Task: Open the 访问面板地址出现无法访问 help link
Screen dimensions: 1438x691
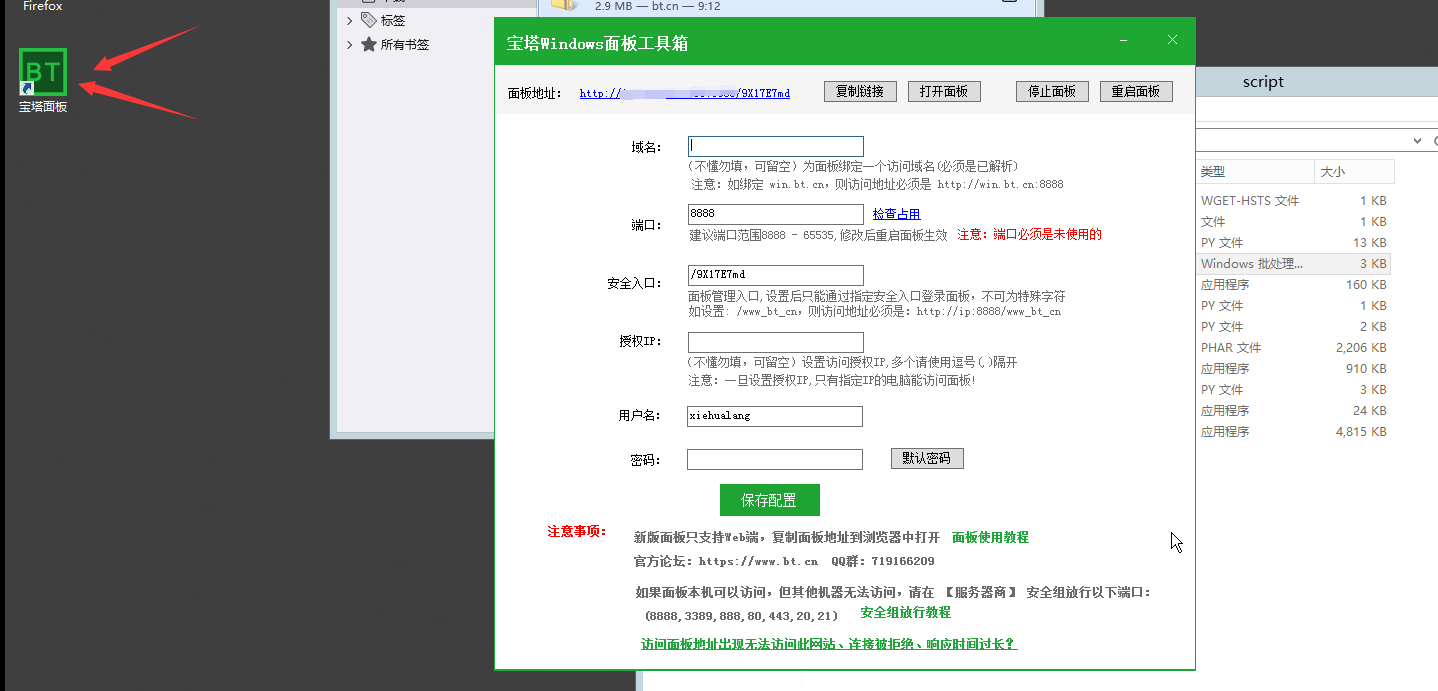Action: pyautogui.click(x=829, y=644)
